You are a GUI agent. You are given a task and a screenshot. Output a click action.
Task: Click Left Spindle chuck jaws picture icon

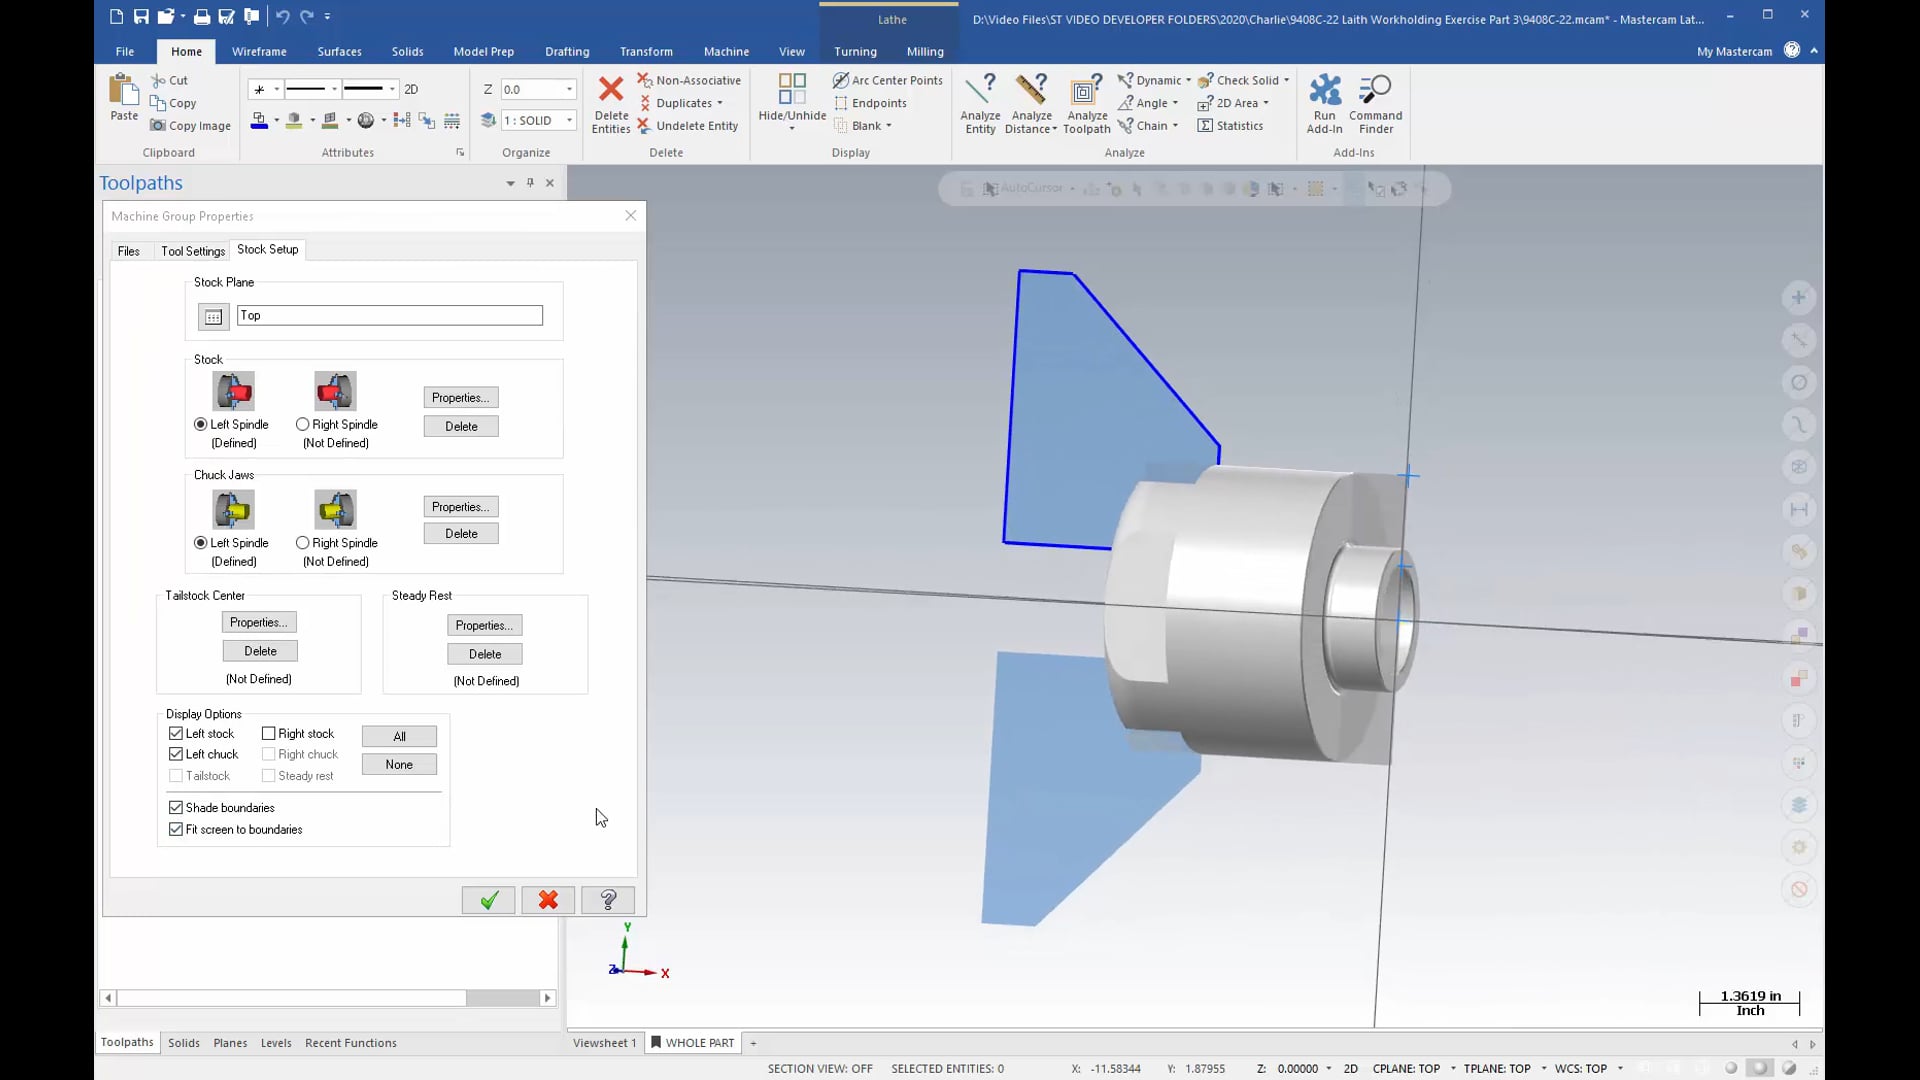(x=234, y=509)
